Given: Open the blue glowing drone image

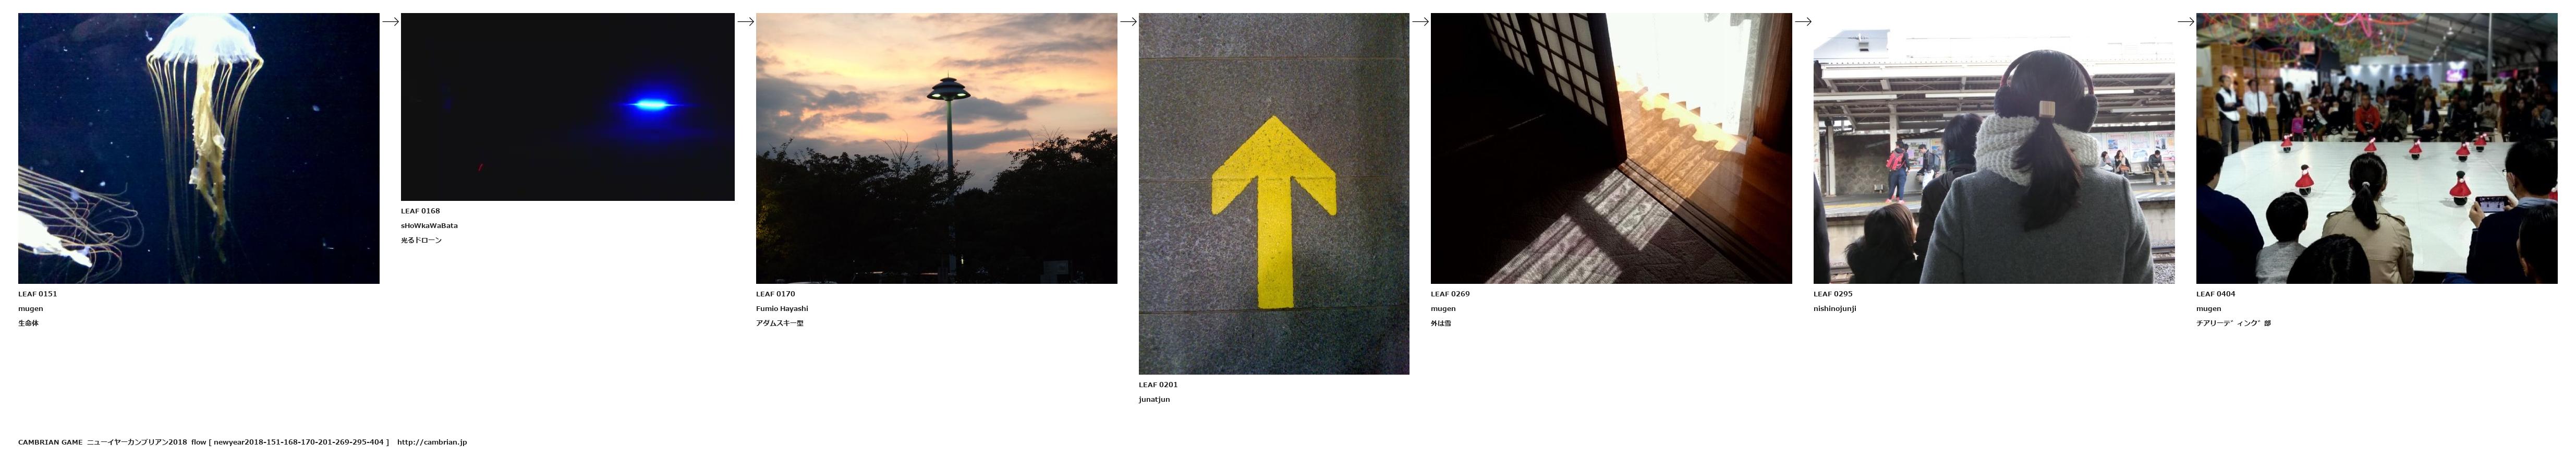Looking at the screenshot, I should coord(567,107).
